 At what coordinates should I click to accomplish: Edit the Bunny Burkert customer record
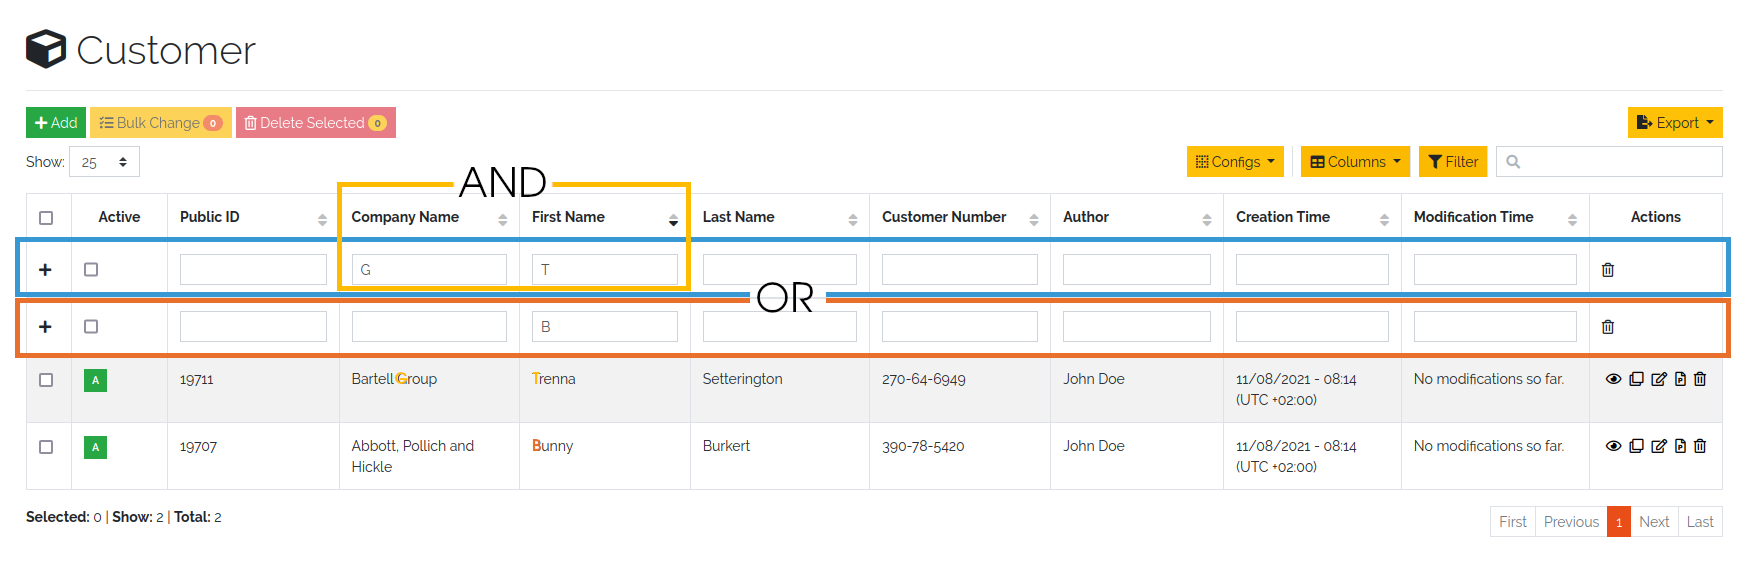1659,446
